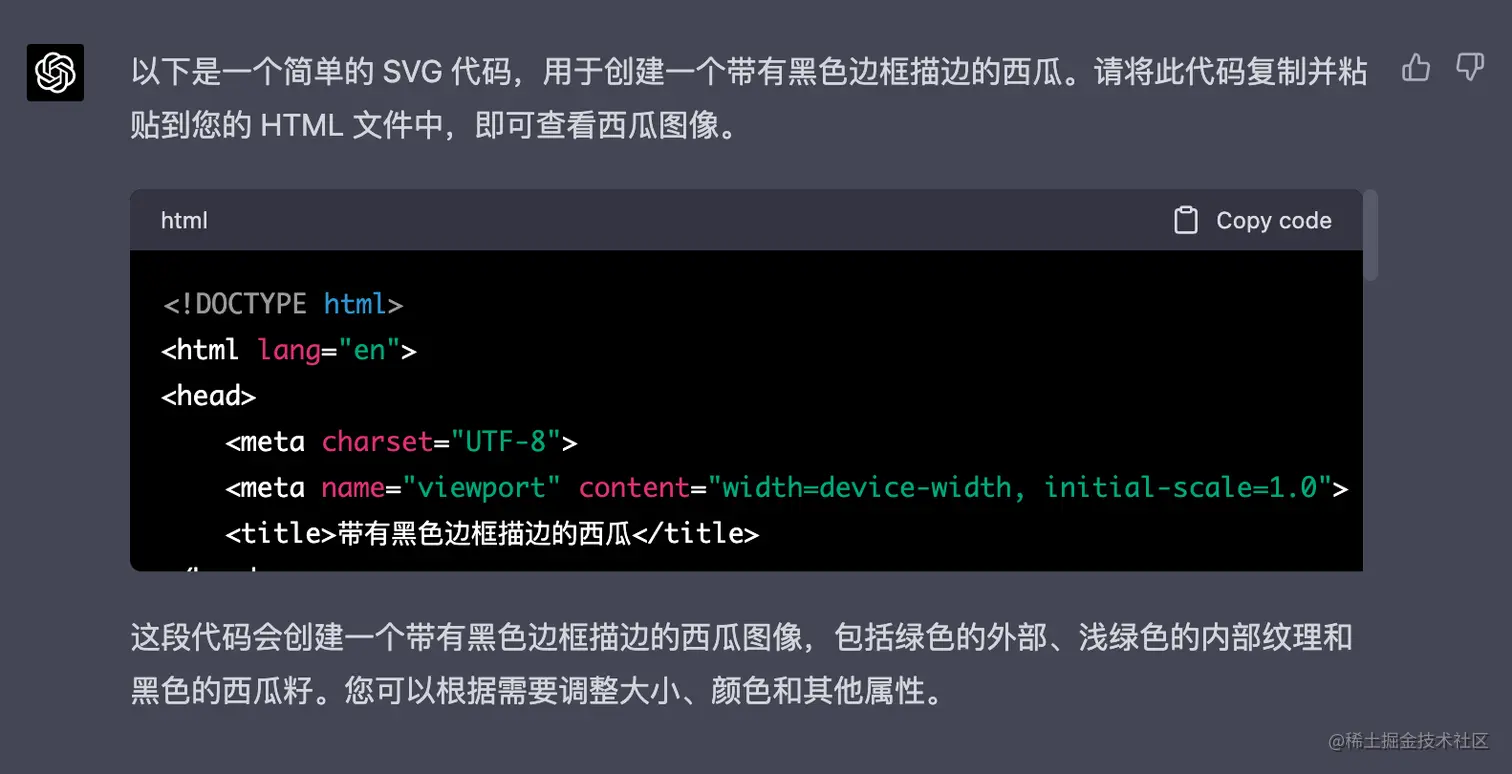Click the 稀土掘金技术社区 watermark

(x=1408, y=741)
